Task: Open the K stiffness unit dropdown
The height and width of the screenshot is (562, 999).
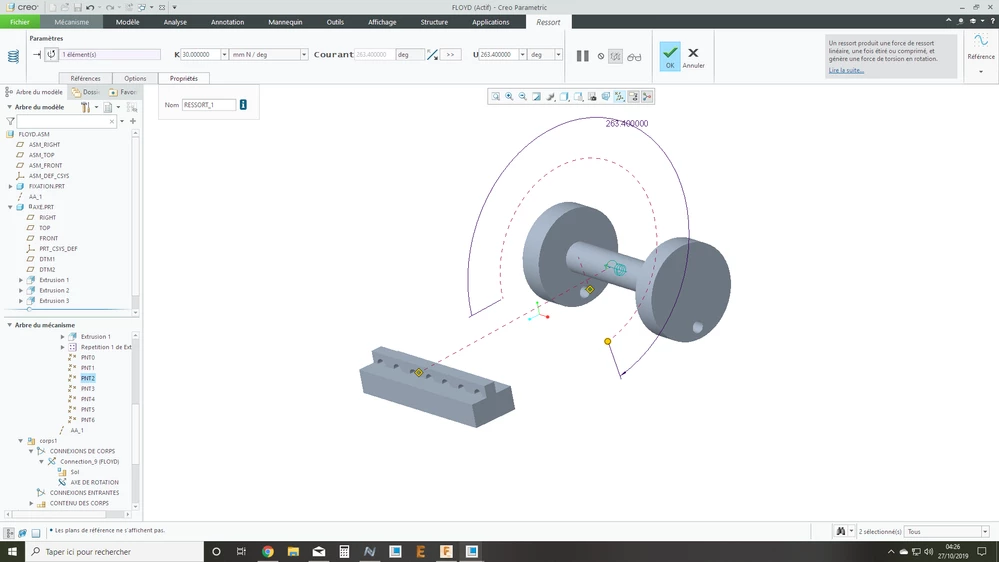Action: pos(303,55)
